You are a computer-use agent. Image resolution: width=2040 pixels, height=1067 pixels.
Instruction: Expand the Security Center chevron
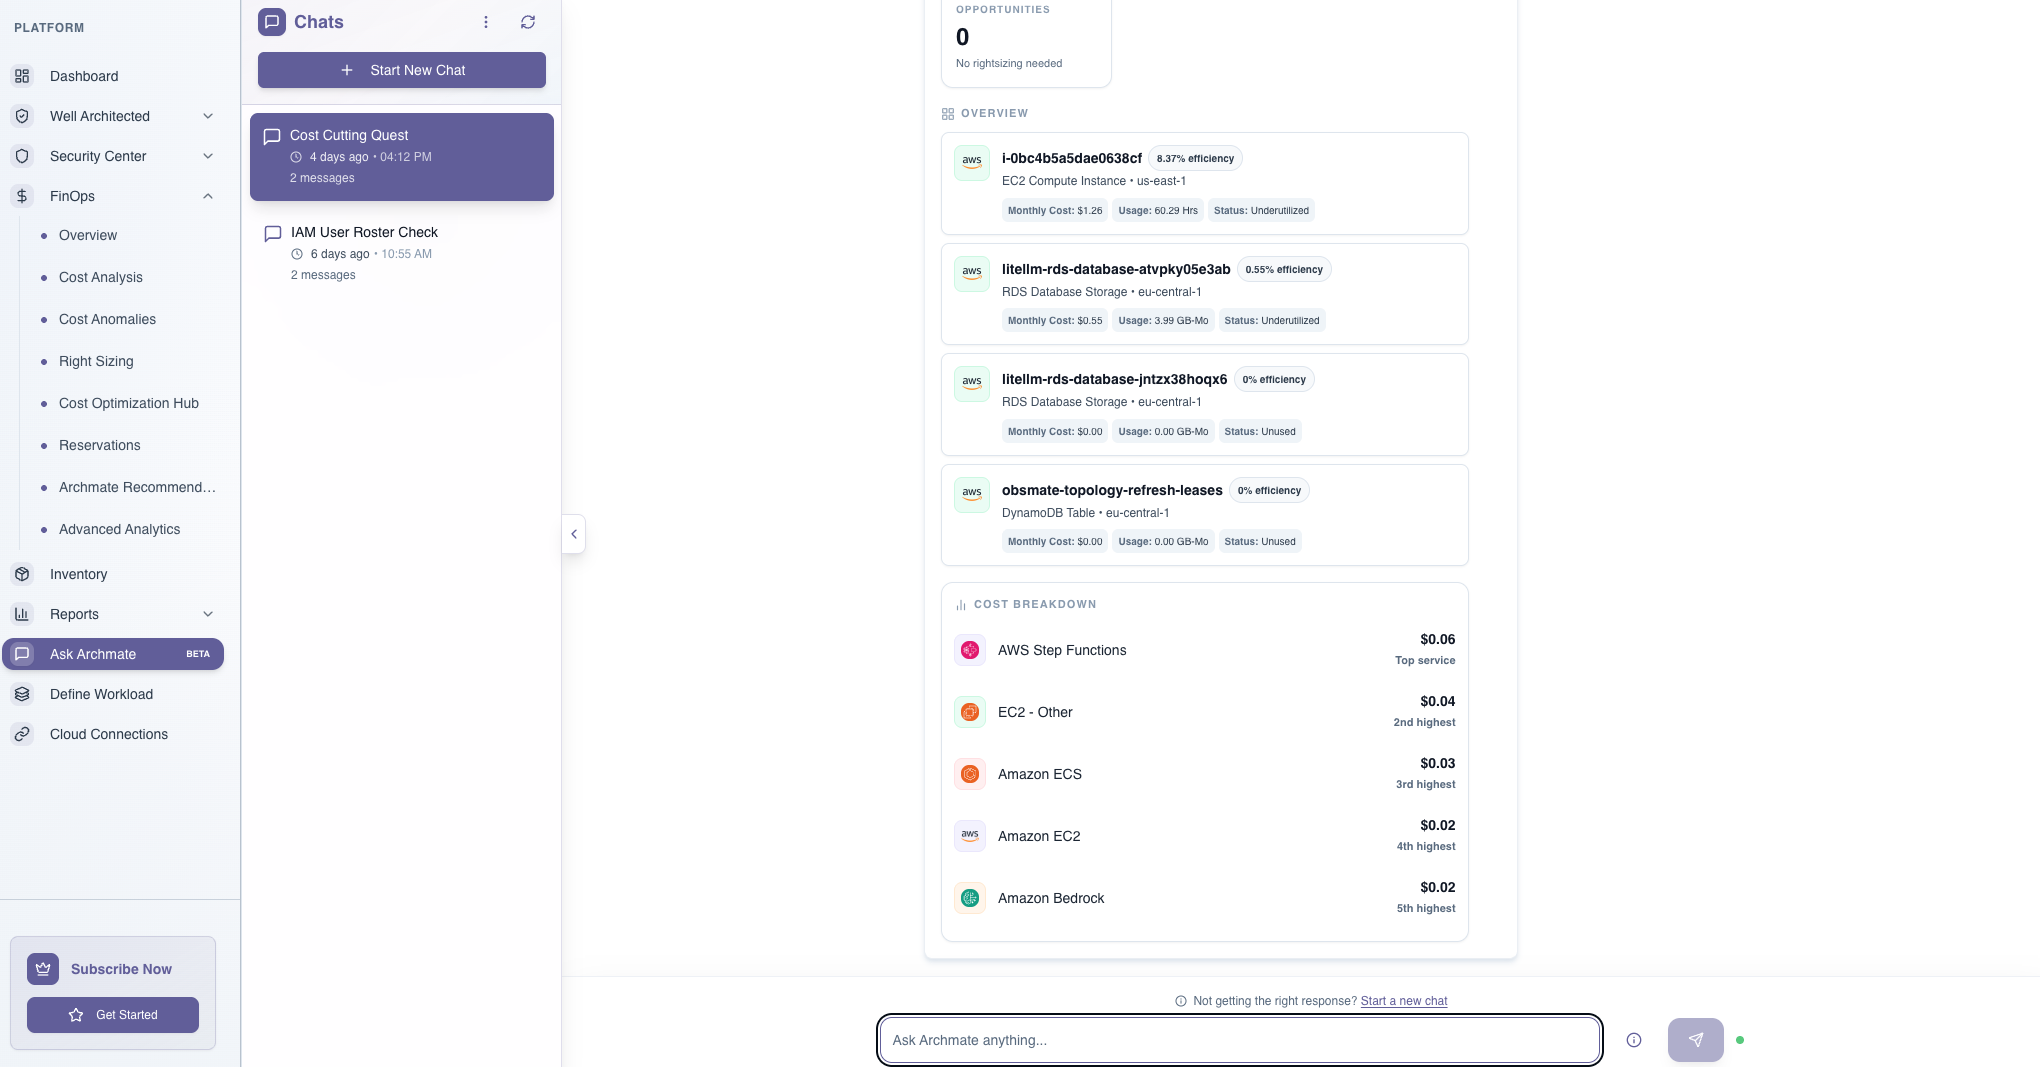point(208,156)
